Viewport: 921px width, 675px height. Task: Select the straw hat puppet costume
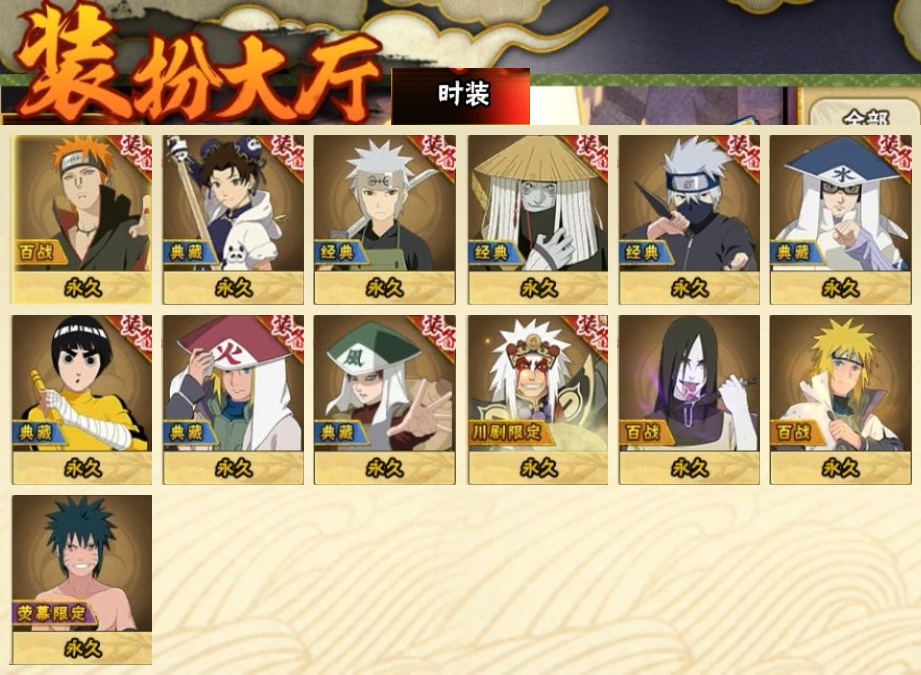[x=537, y=219]
